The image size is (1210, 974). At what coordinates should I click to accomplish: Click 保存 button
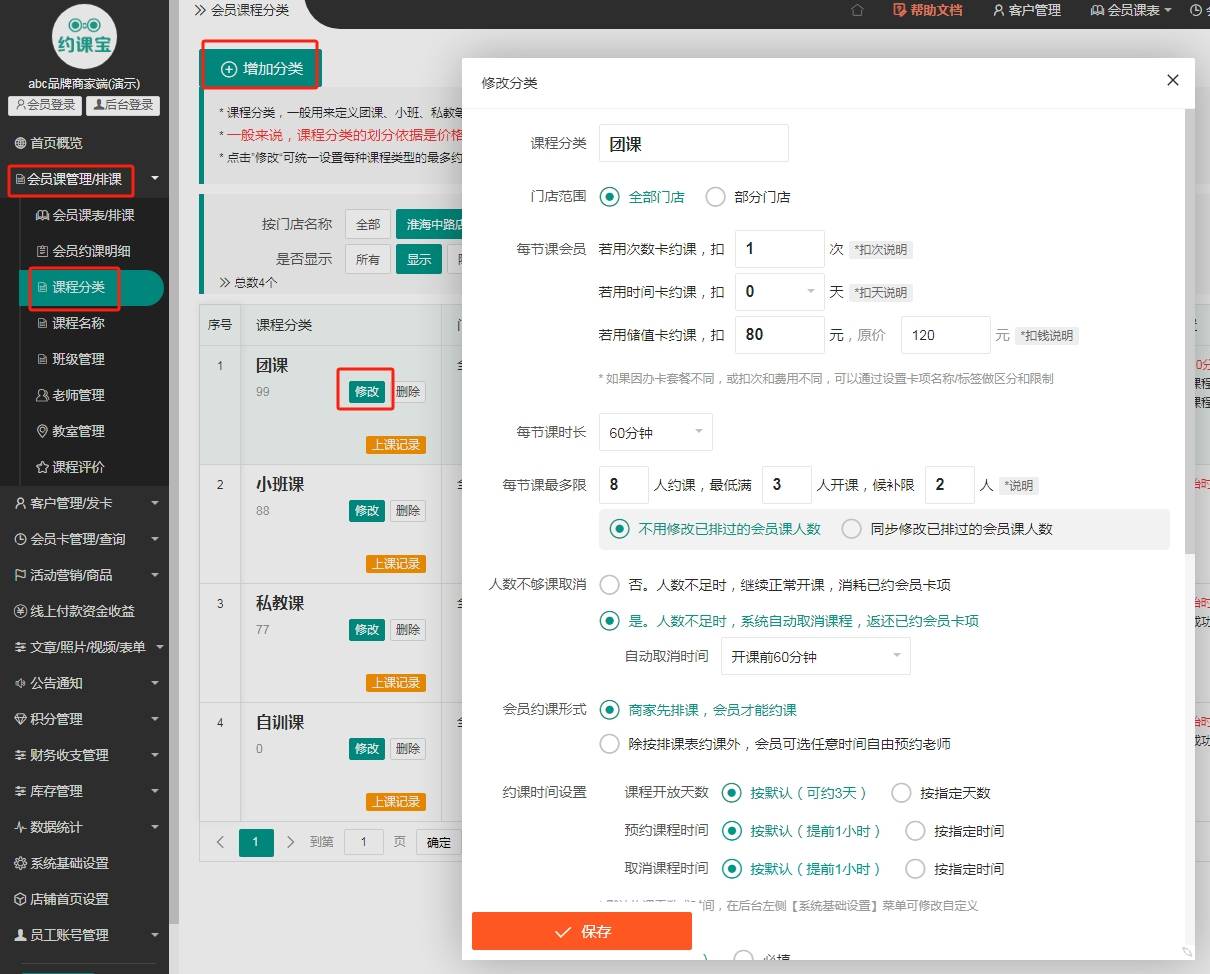[x=582, y=931]
